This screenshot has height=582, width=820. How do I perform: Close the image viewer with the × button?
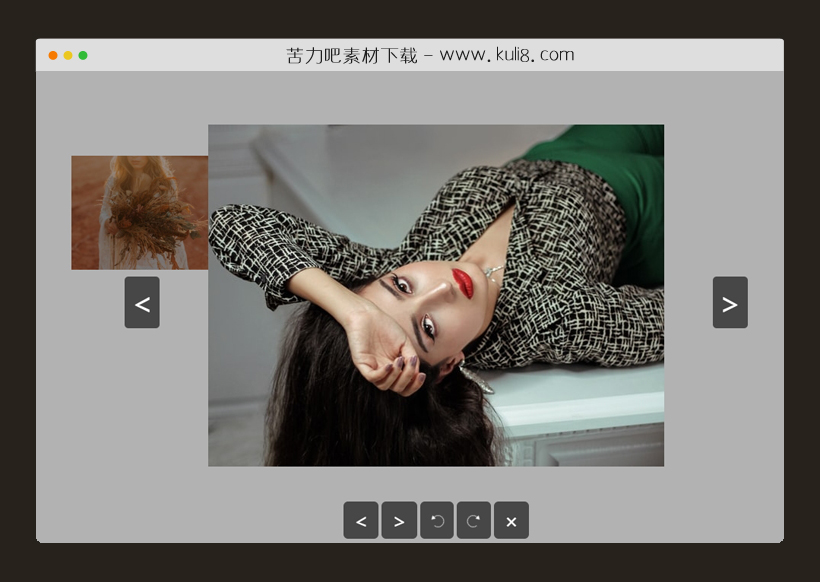click(511, 521)
